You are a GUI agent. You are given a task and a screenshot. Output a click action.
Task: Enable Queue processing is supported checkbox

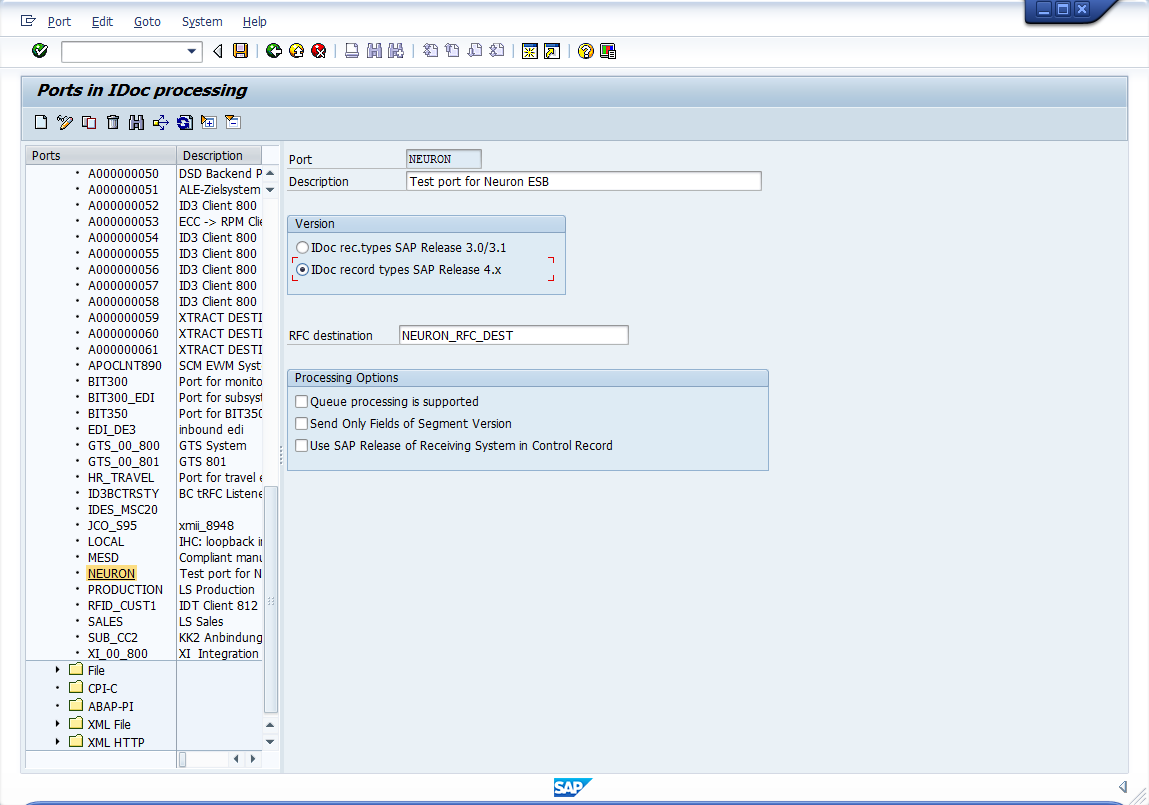point(301,401)
